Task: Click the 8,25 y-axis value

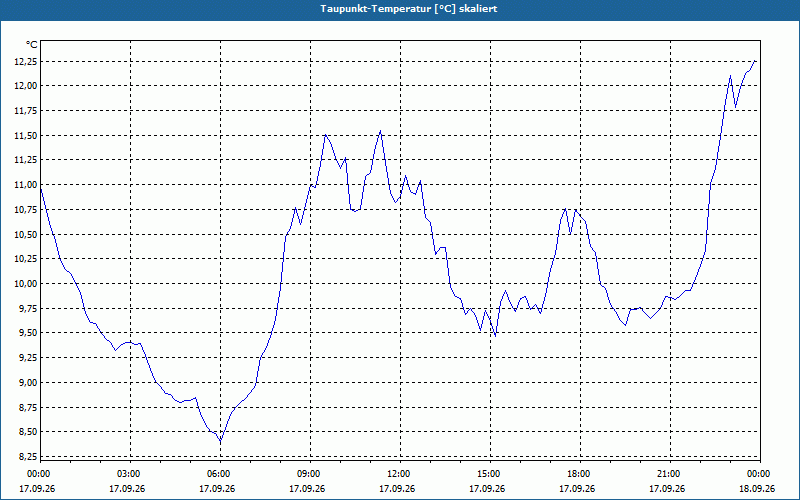Action: (x=30, y=457)
